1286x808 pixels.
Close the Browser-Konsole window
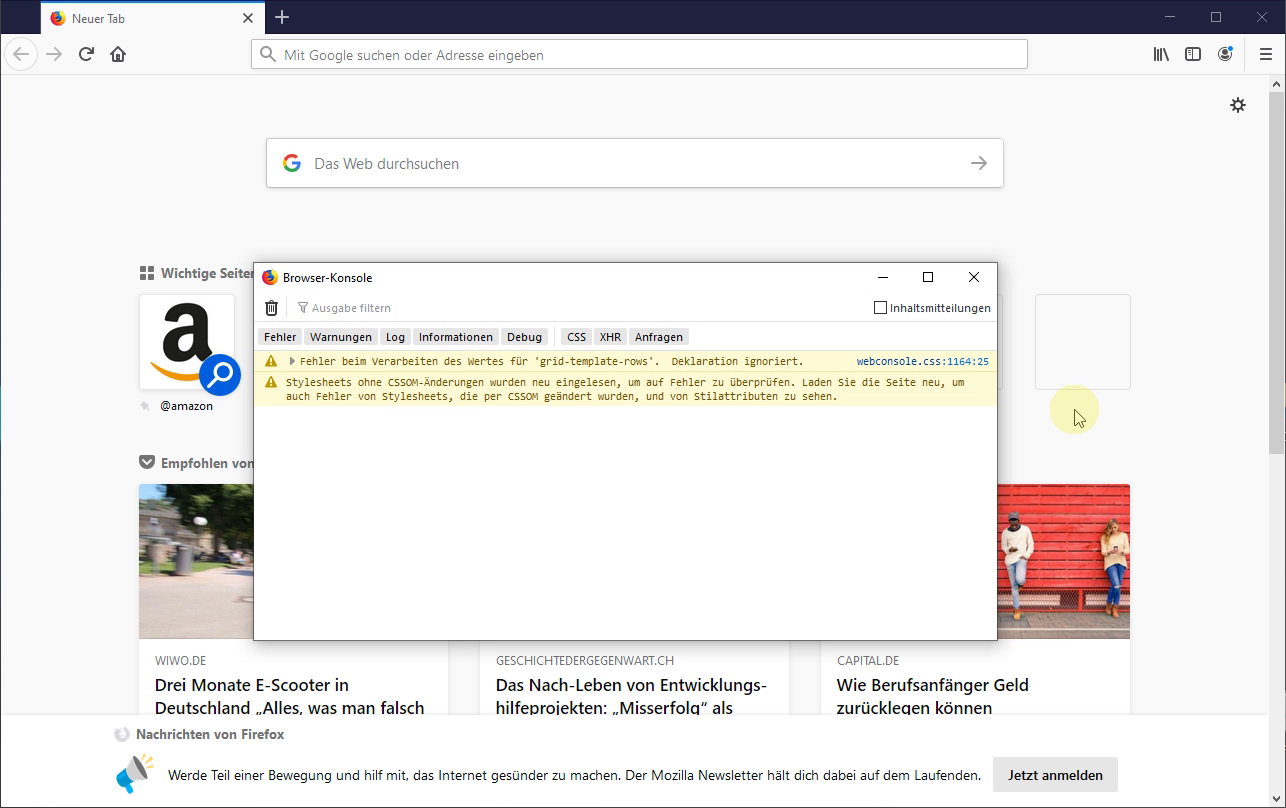coord(974,277)
